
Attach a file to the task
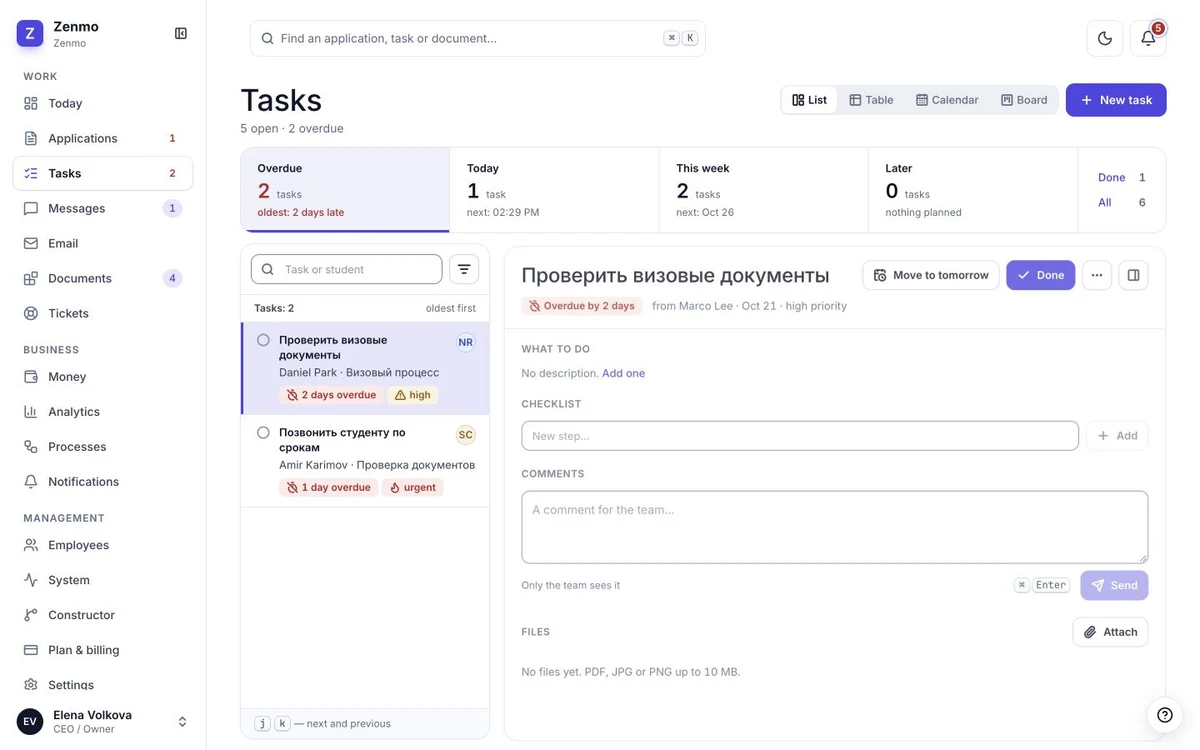click(x=1110, y=632)
